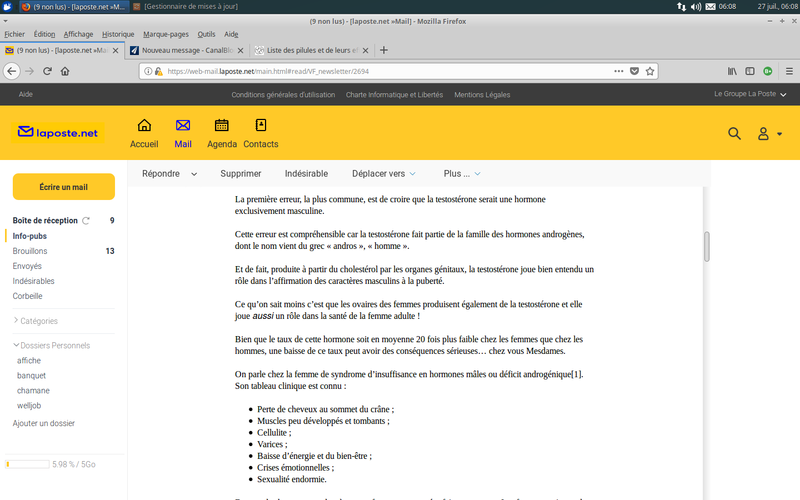Click the browser forward arrow

[x=30, y=71]
